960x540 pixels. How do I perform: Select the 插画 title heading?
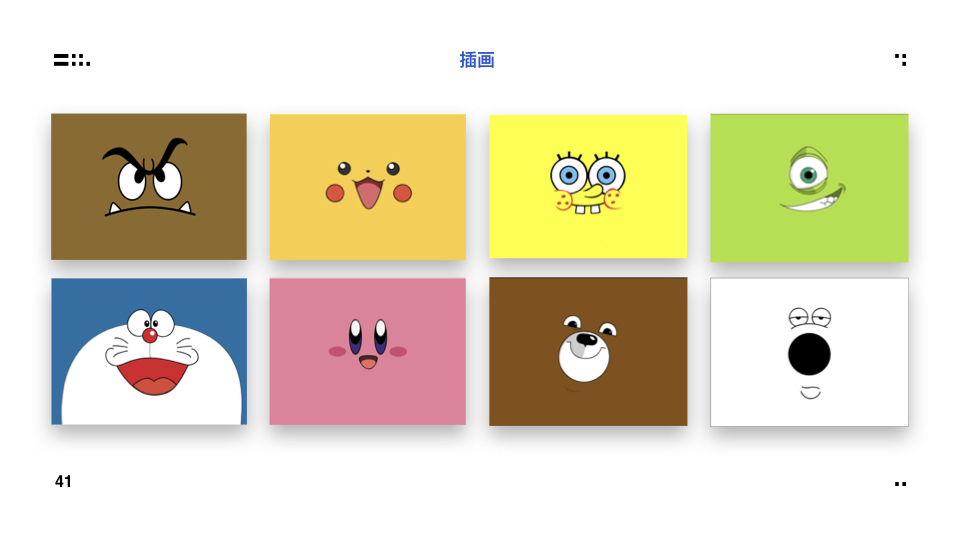point(477,60)
